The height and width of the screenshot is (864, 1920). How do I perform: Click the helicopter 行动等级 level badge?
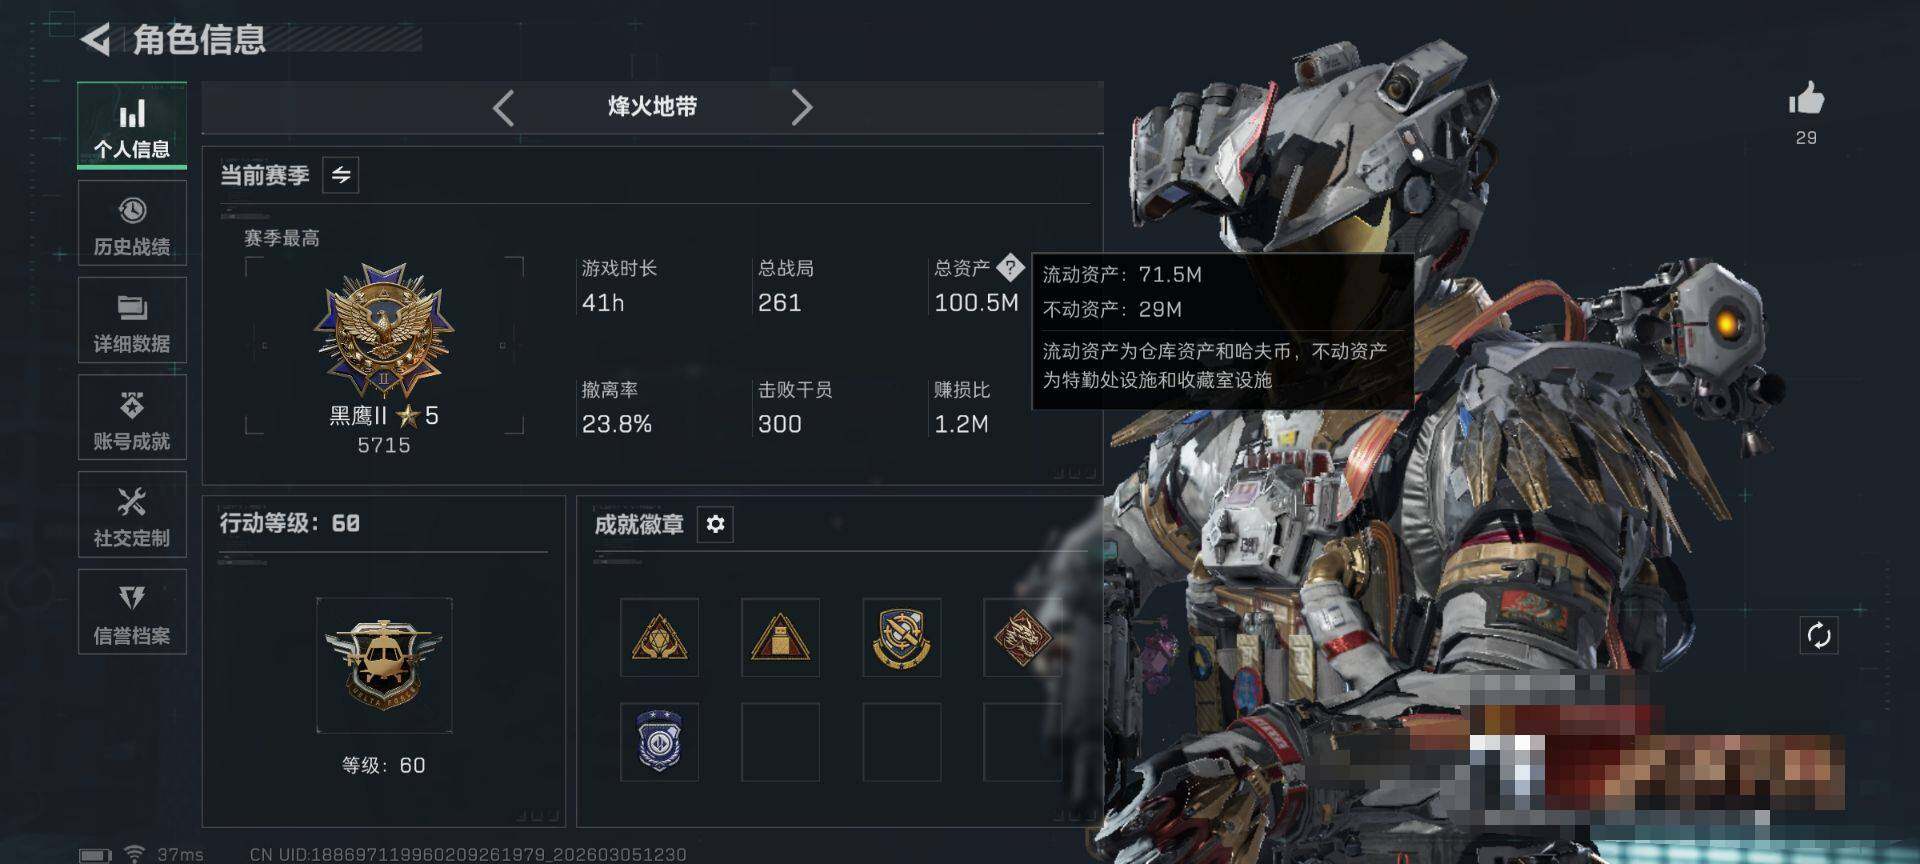pyautogui.click(x=384, y=665)
